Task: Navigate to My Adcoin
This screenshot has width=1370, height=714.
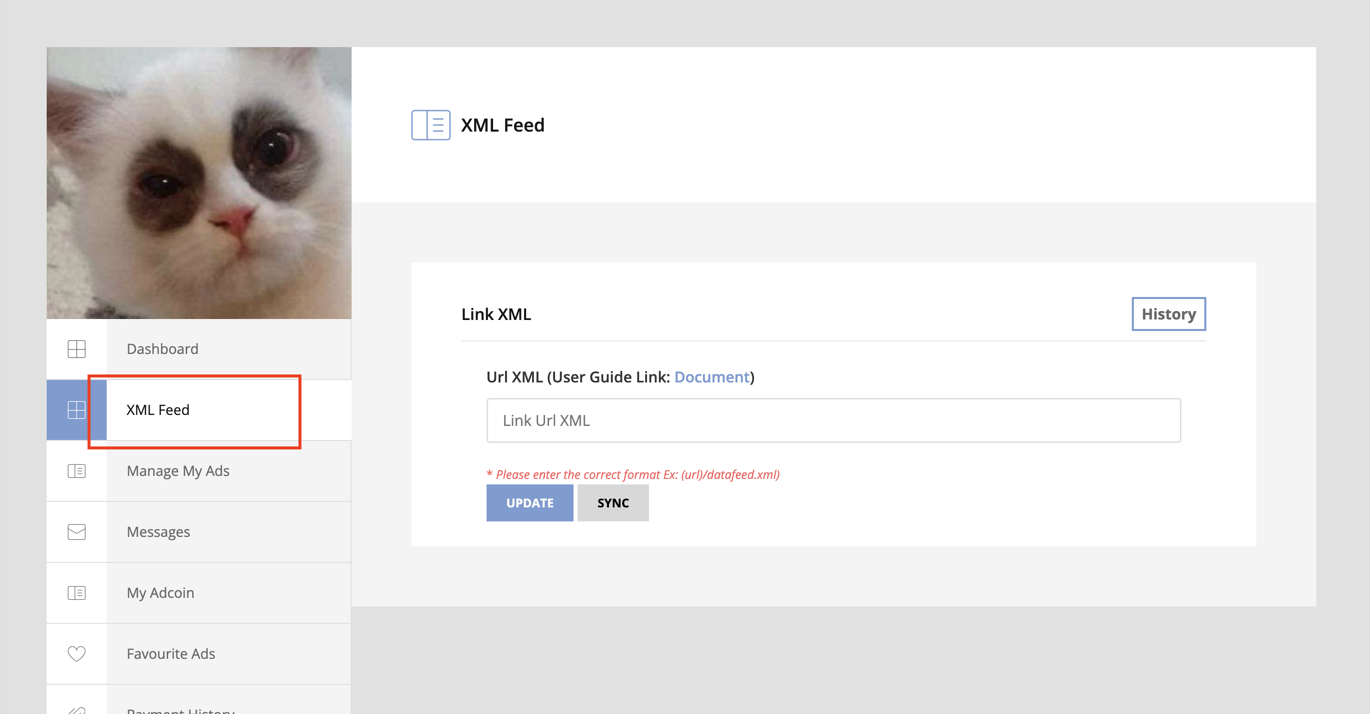Action: click(160, 593)
